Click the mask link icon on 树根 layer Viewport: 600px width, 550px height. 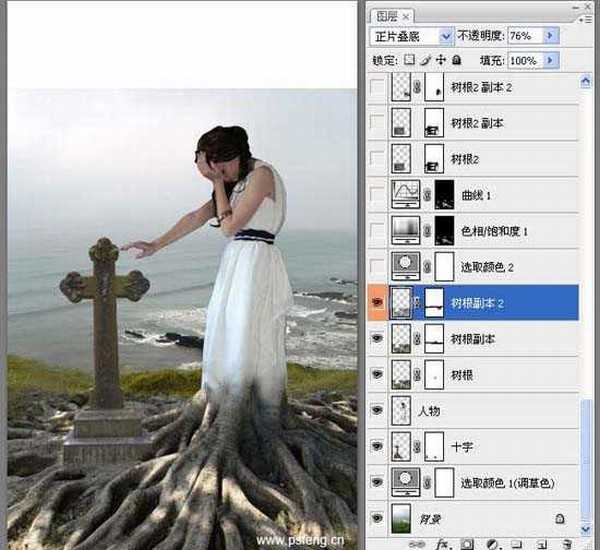click(417, 375)
